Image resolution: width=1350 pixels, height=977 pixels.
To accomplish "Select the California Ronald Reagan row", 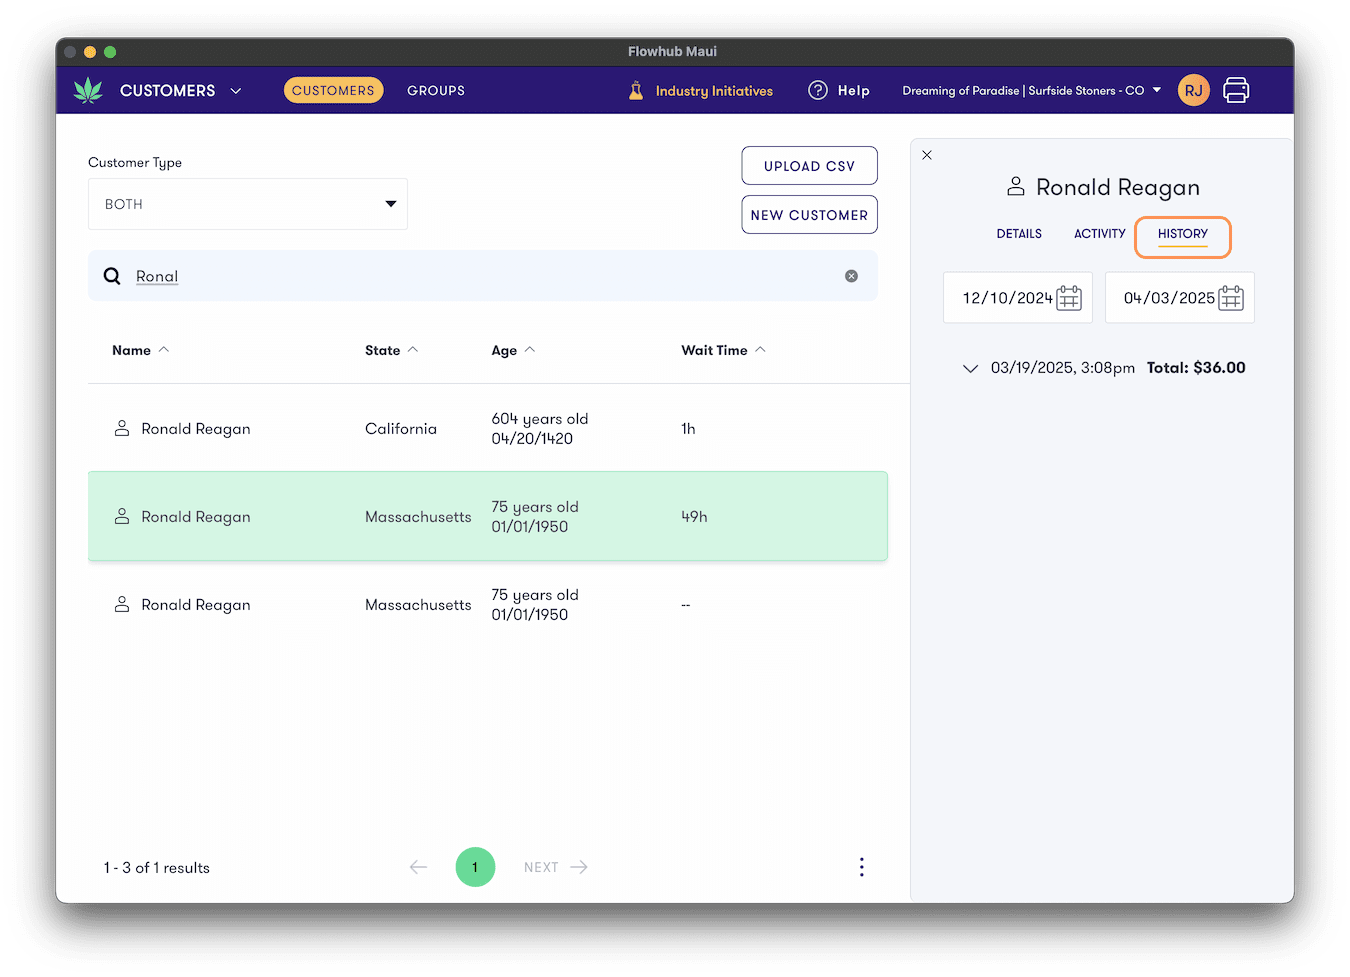I will pos(488,428).
